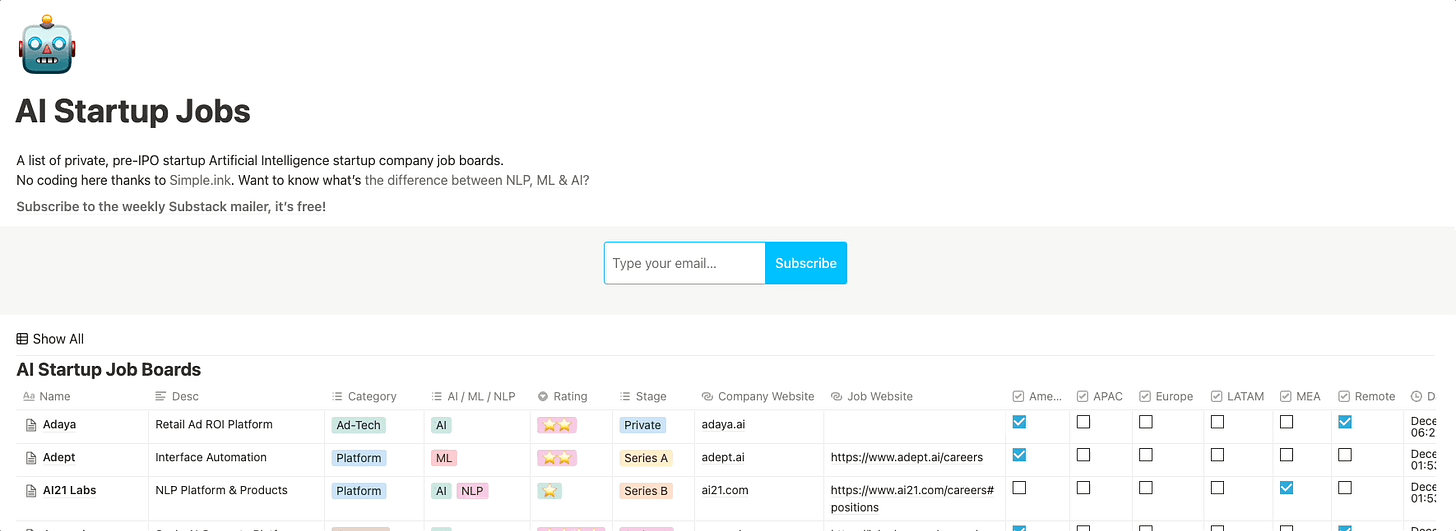
Task: Click the robot emoji page icon
Action: (x=47, y=44)
